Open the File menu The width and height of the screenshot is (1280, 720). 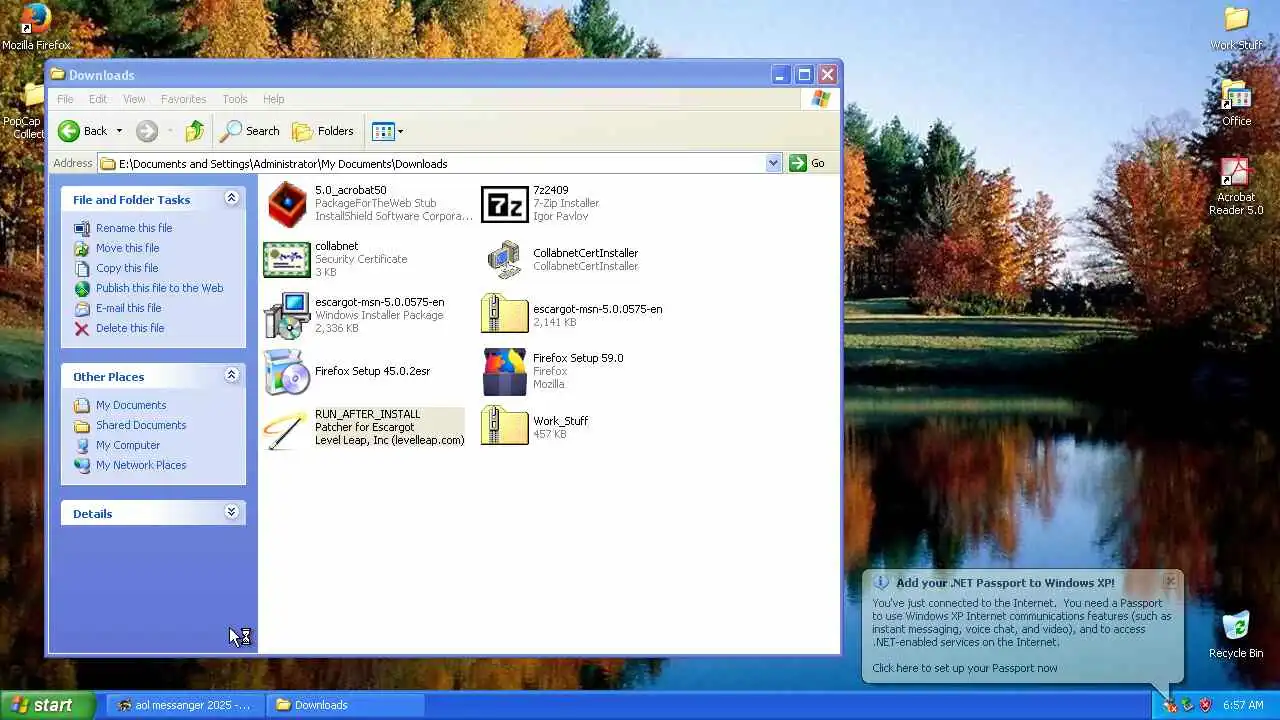(65, 99)
